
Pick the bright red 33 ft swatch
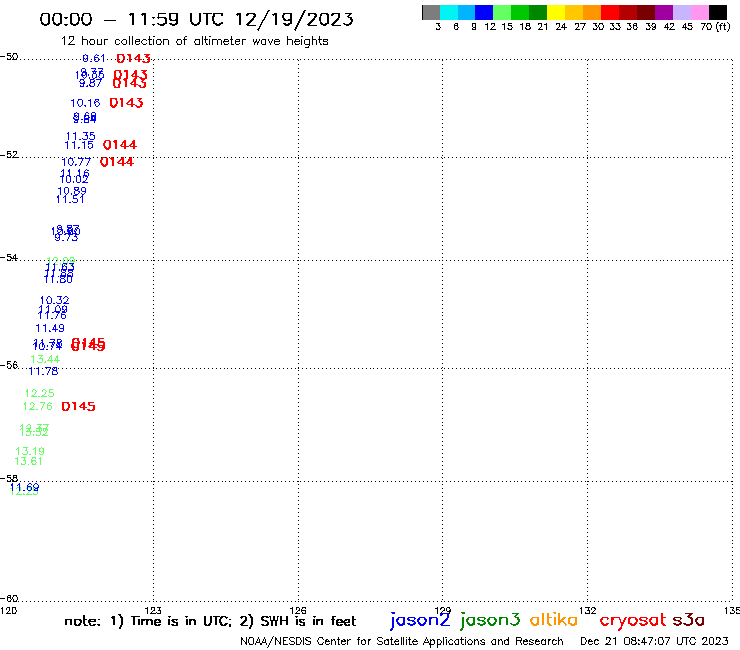click(610, 12)
